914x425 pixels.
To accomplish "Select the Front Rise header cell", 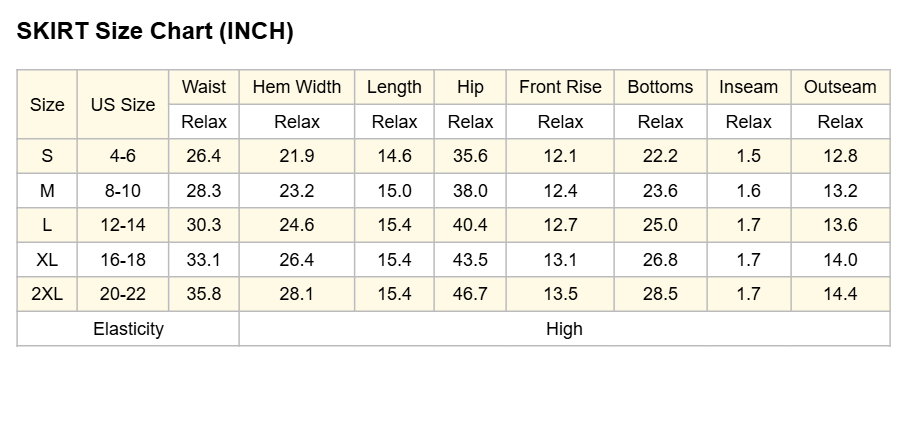I will (x=560, y=87).
